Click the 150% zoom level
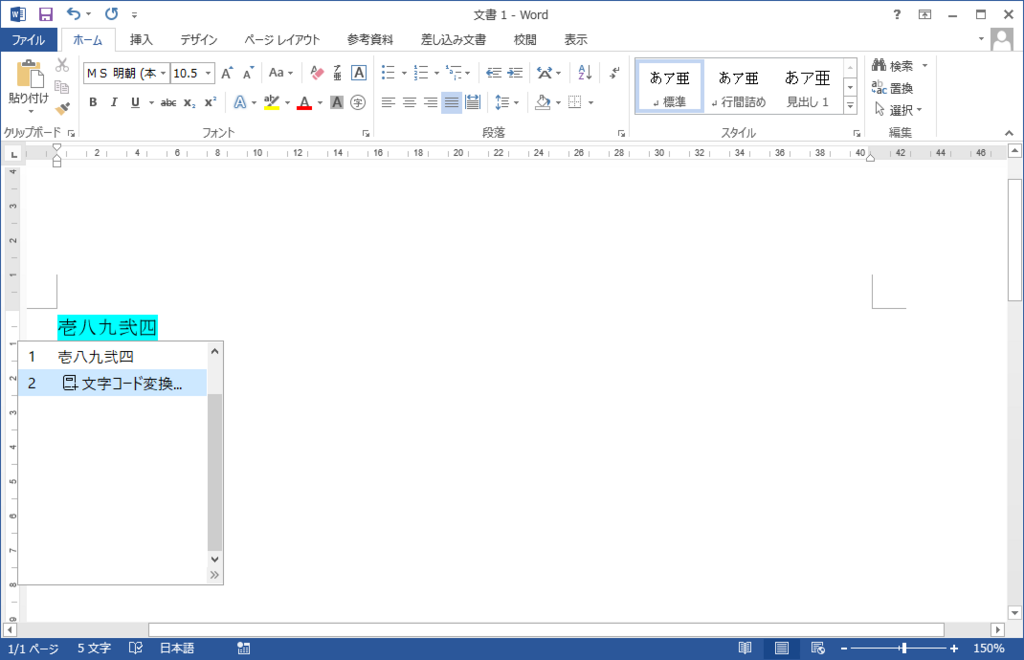 click(988, 648)
